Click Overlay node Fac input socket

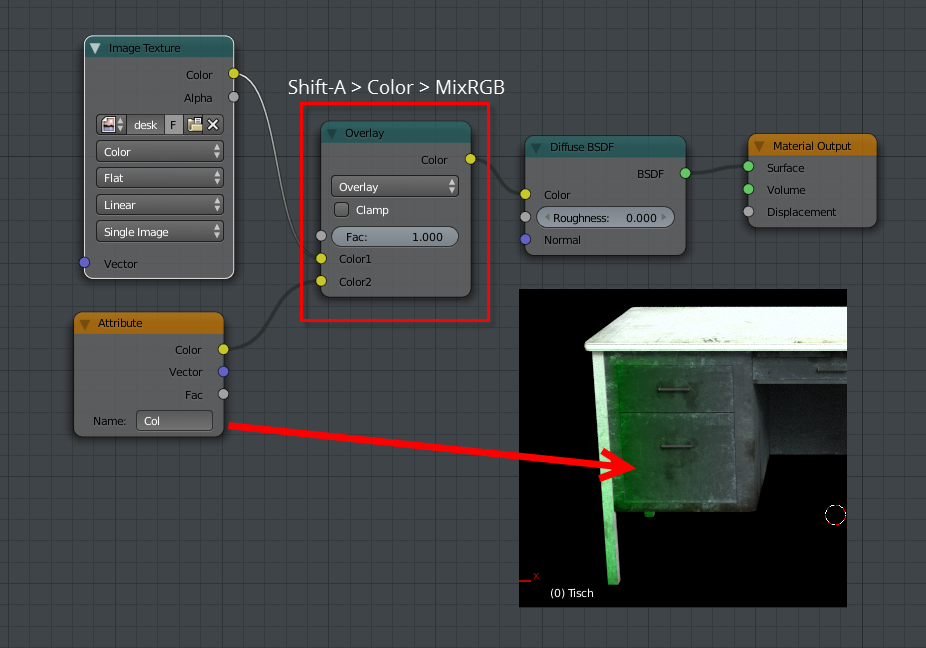[x=321, y=236]
